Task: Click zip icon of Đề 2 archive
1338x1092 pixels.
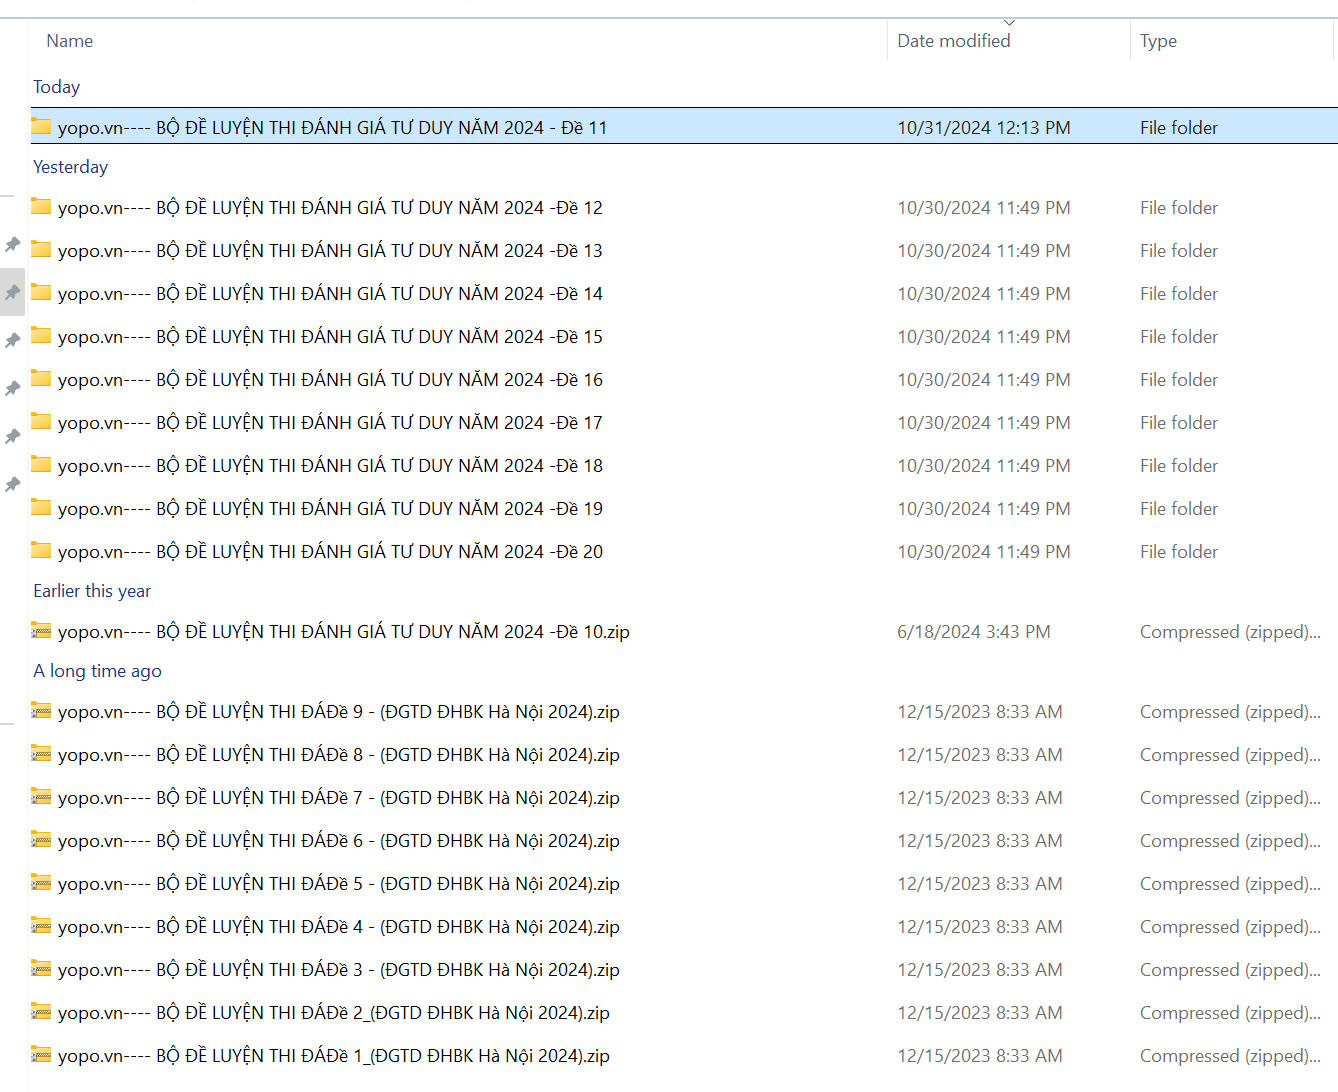Action: pos(41,1011)
